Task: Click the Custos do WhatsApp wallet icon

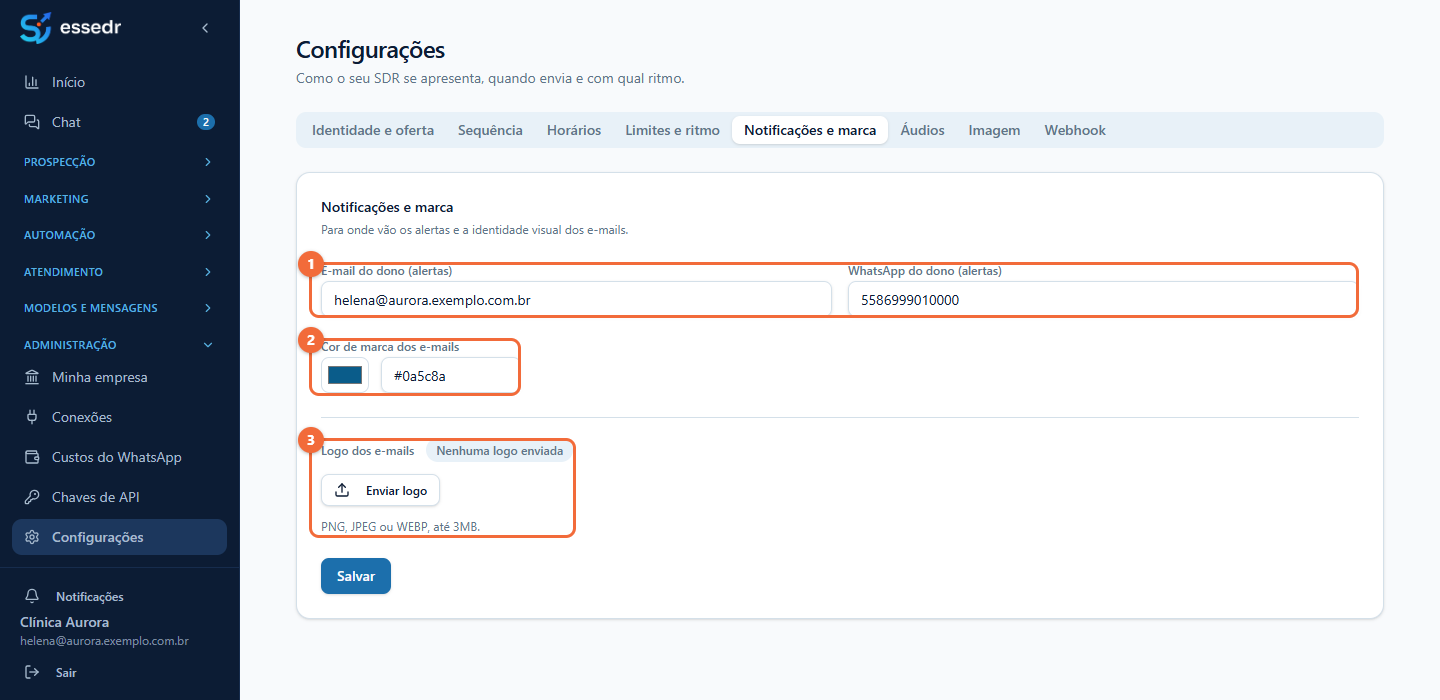Action: click(x=32, y=457)
